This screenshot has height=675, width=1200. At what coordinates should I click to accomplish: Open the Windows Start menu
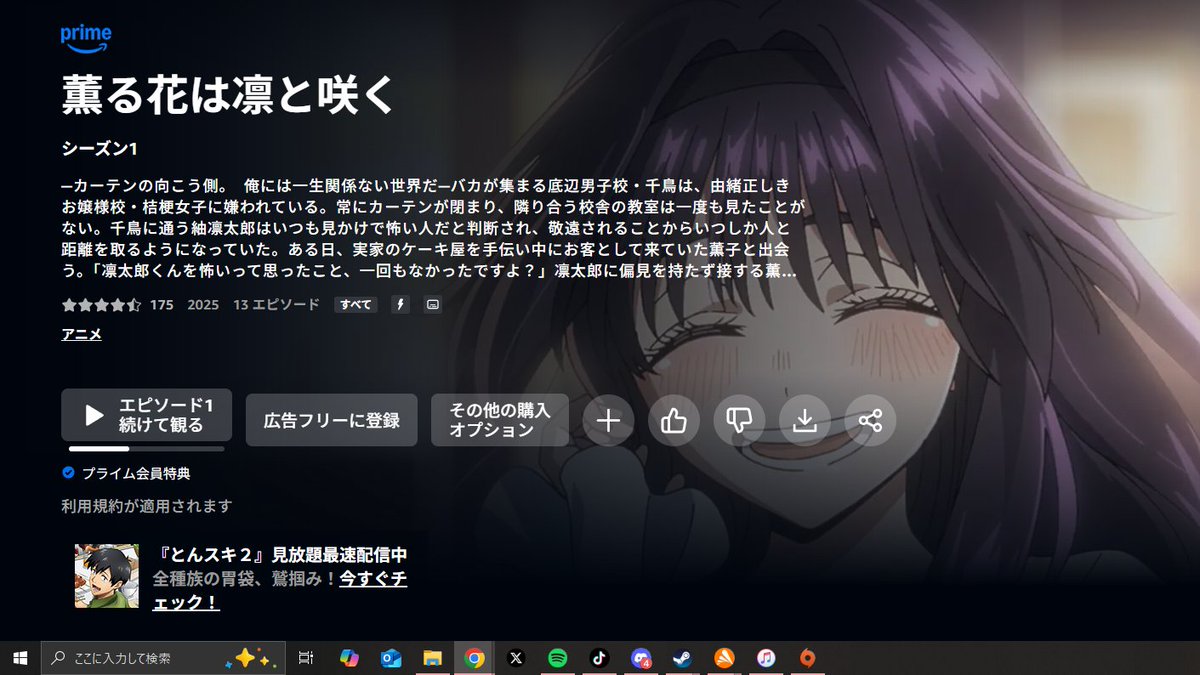19,658
